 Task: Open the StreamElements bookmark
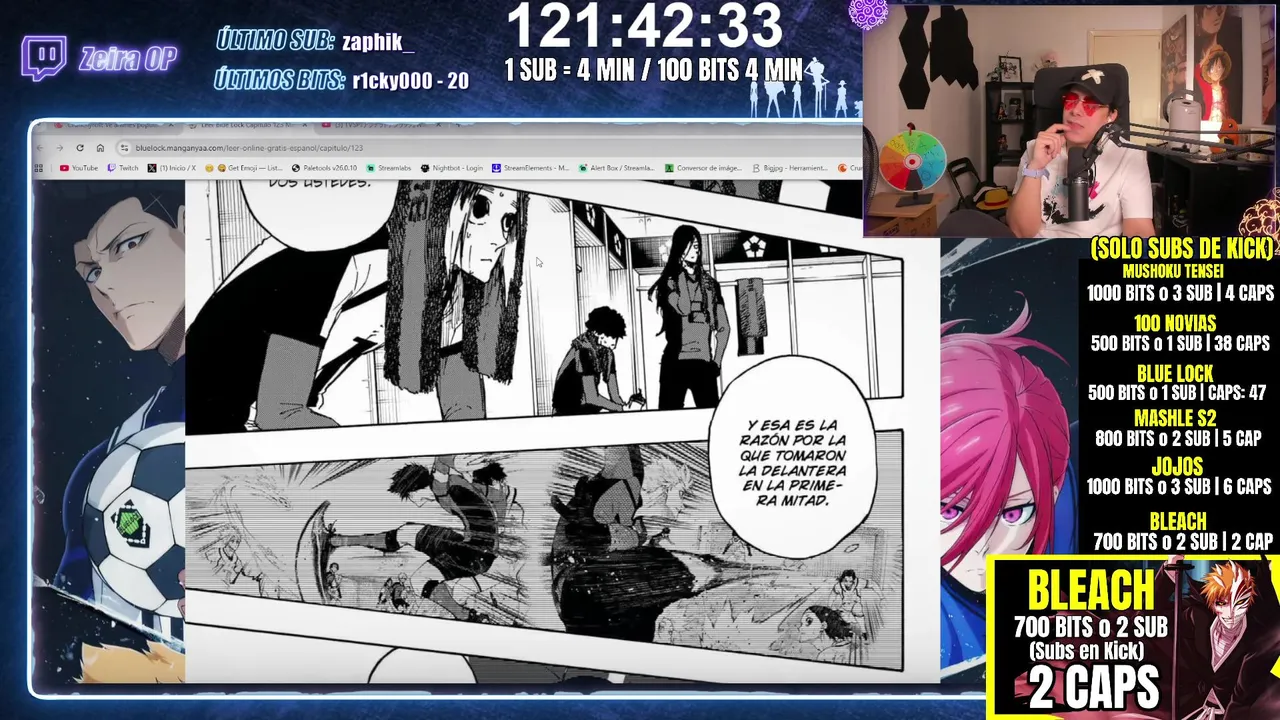(x=531, y=168)
